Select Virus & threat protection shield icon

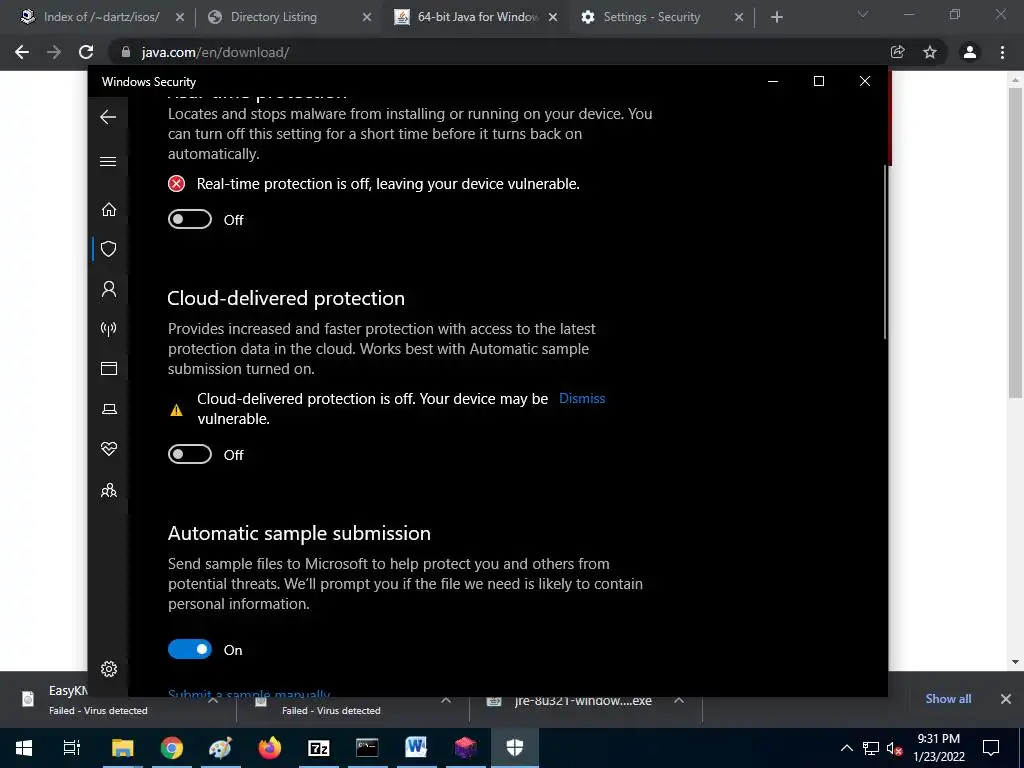pyautogui.click(x=108, y=249)
